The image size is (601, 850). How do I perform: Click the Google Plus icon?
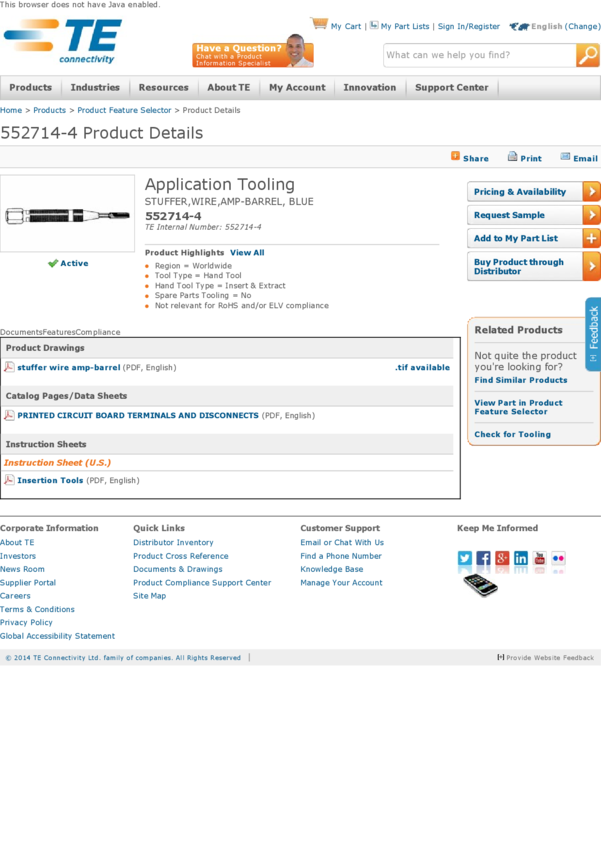pyautogui.click(x=502, y=558)
